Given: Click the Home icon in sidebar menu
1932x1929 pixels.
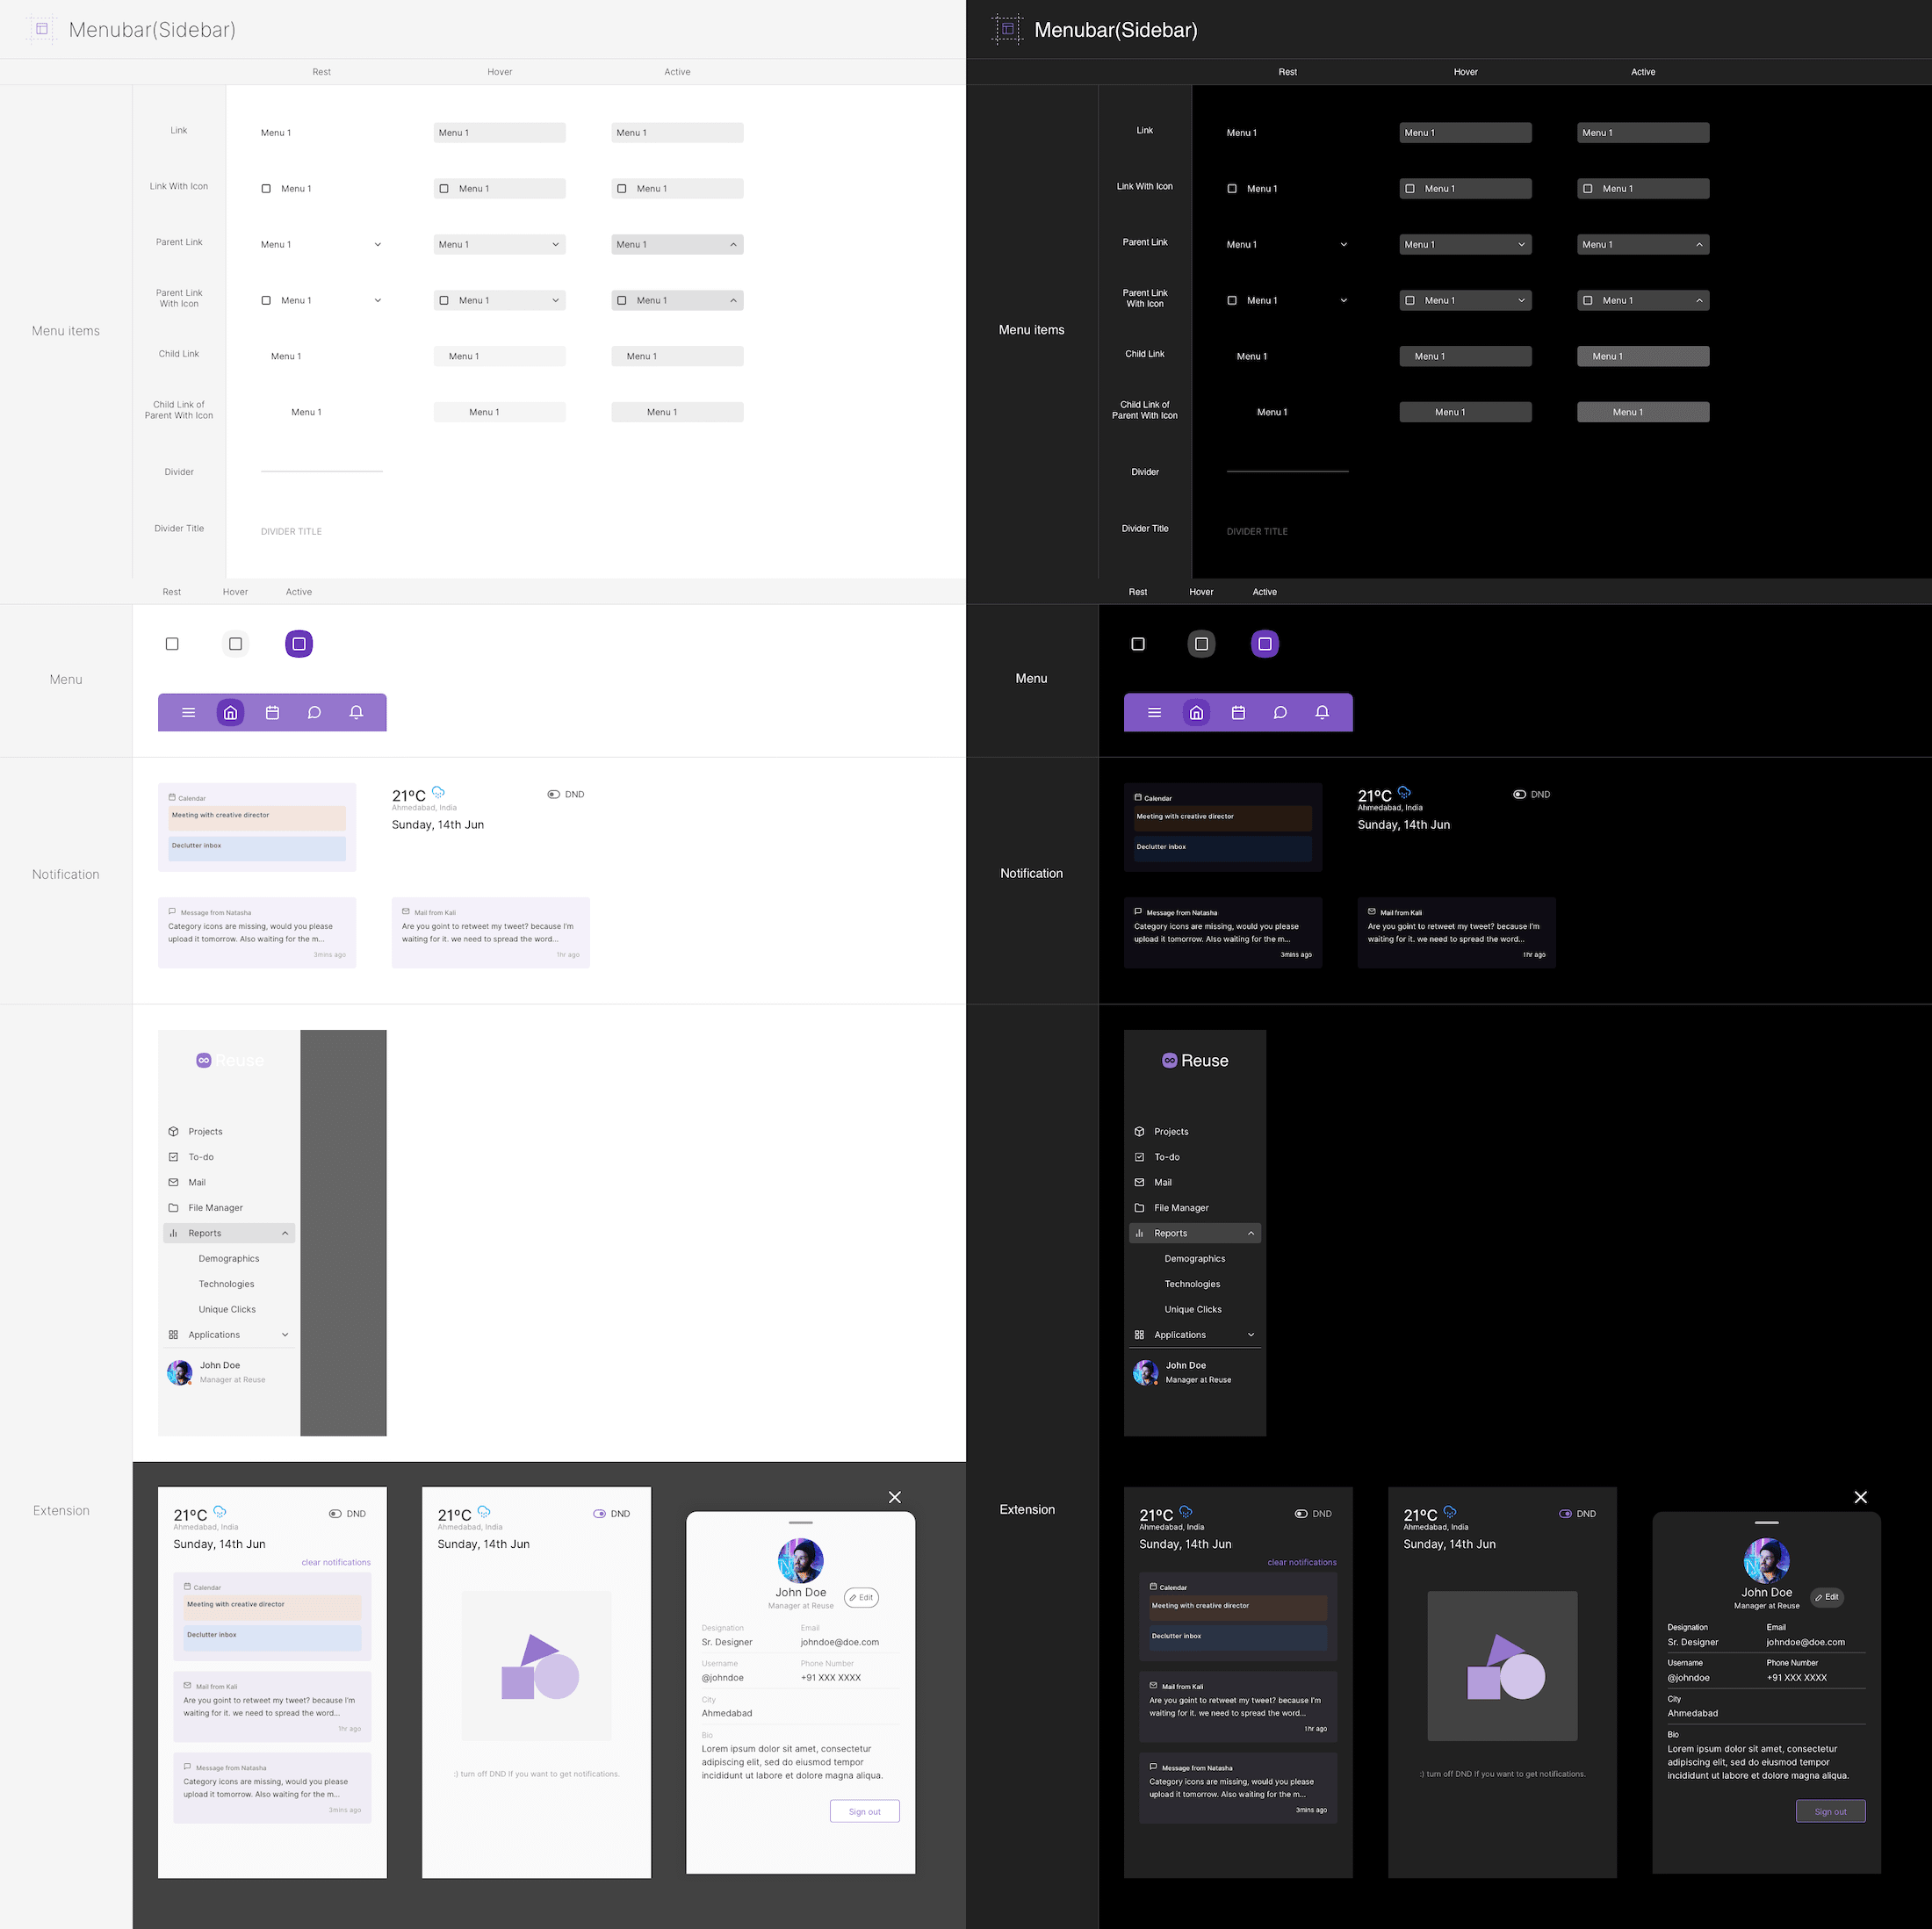Looking at the screenshot, I should pyautogui.click(x=230, y=712).
